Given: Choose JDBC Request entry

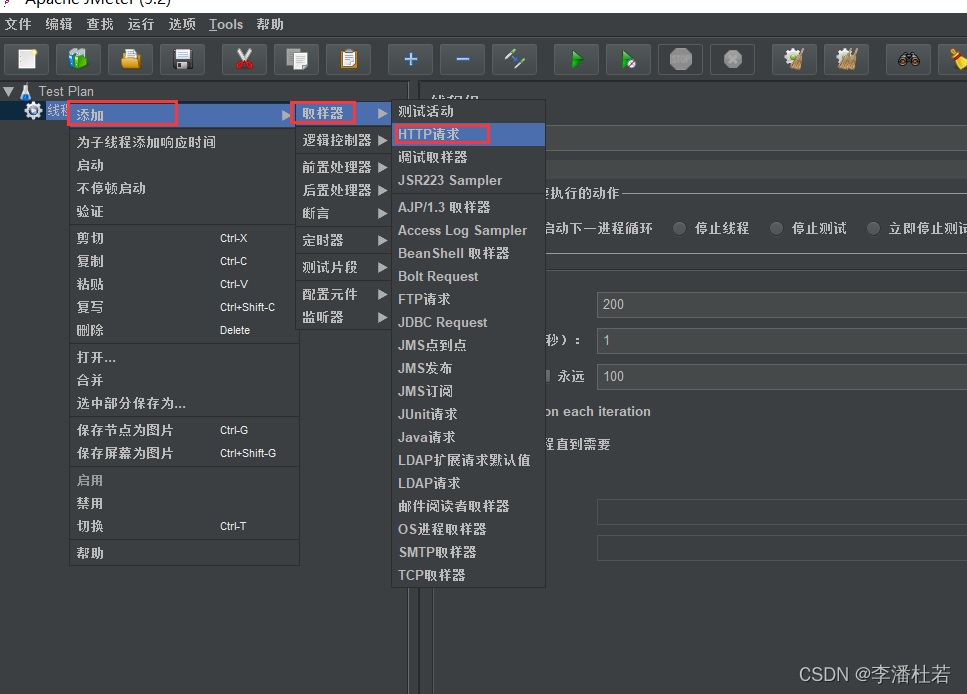Looking at the screenshot, I should [469, 322].
